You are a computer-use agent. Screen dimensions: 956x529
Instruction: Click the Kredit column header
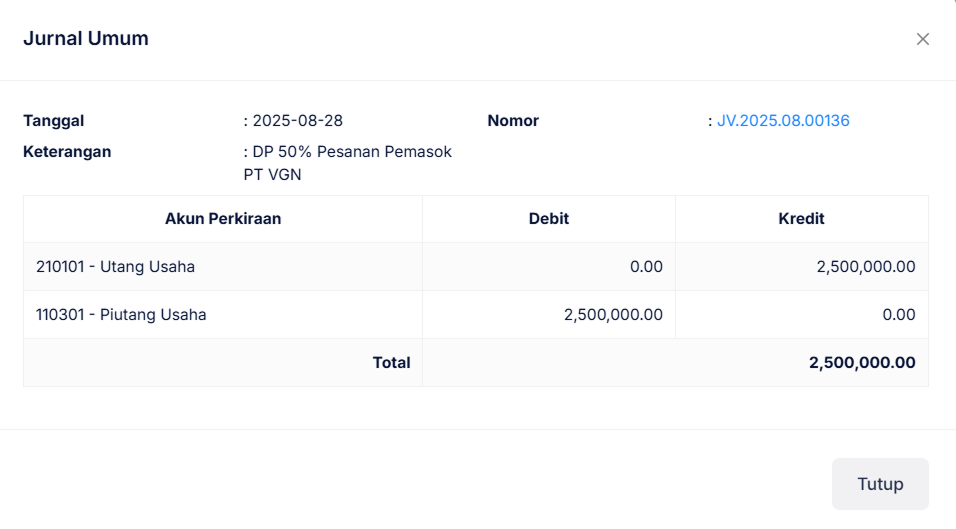click(801, 219)
